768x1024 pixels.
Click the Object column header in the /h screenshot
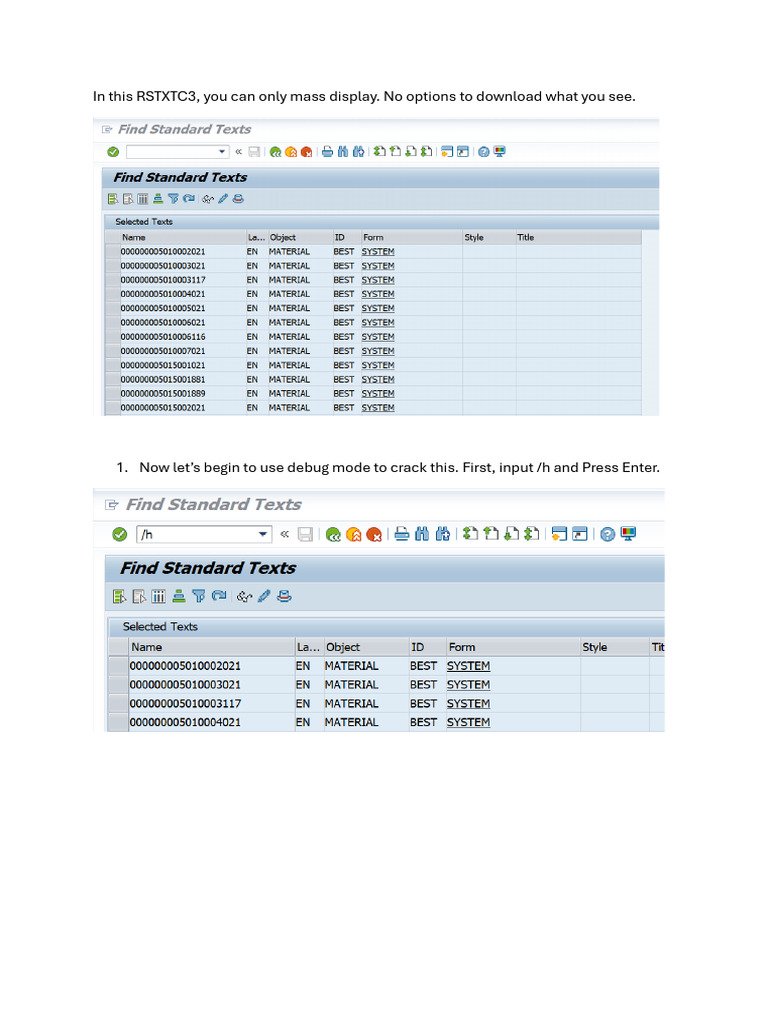click(x=366, y=647)
